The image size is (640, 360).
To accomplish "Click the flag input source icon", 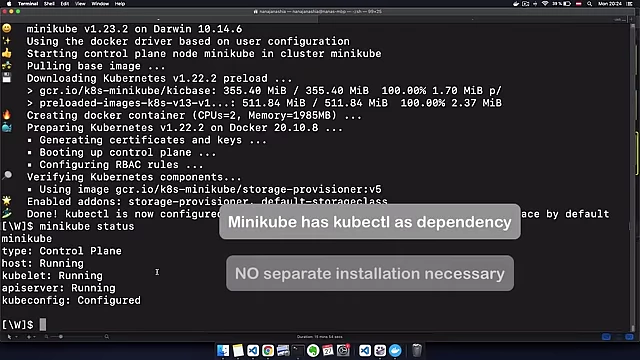I will tap(578, 4).
